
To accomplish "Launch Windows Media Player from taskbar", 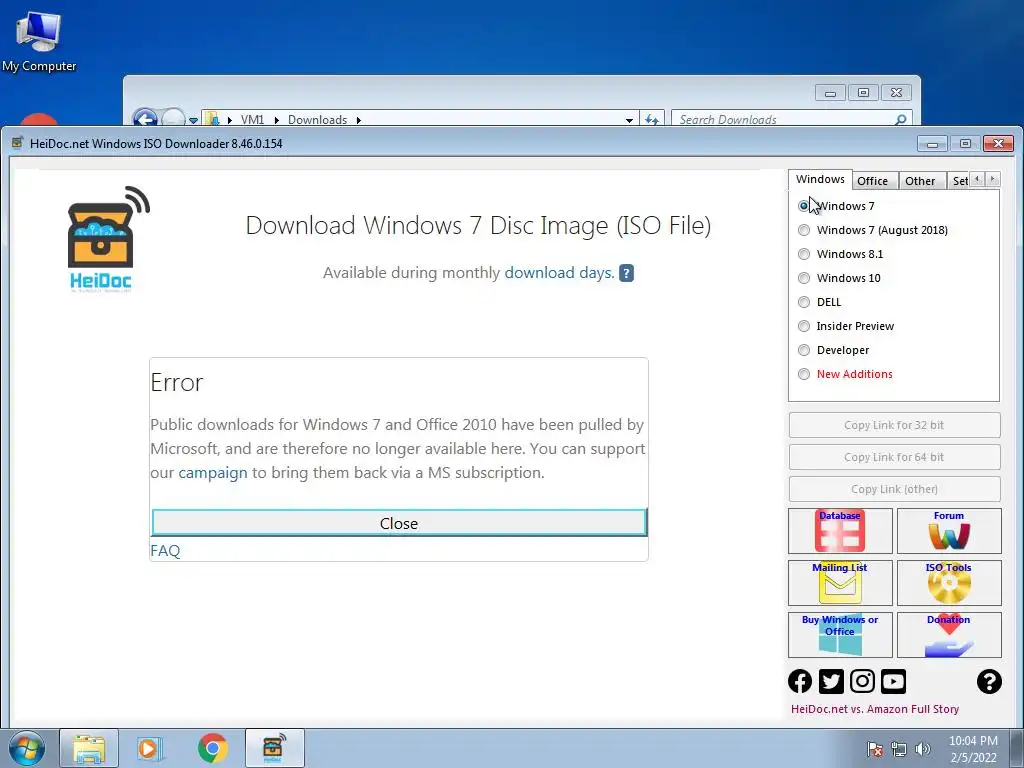I will [x=150, y=748].
